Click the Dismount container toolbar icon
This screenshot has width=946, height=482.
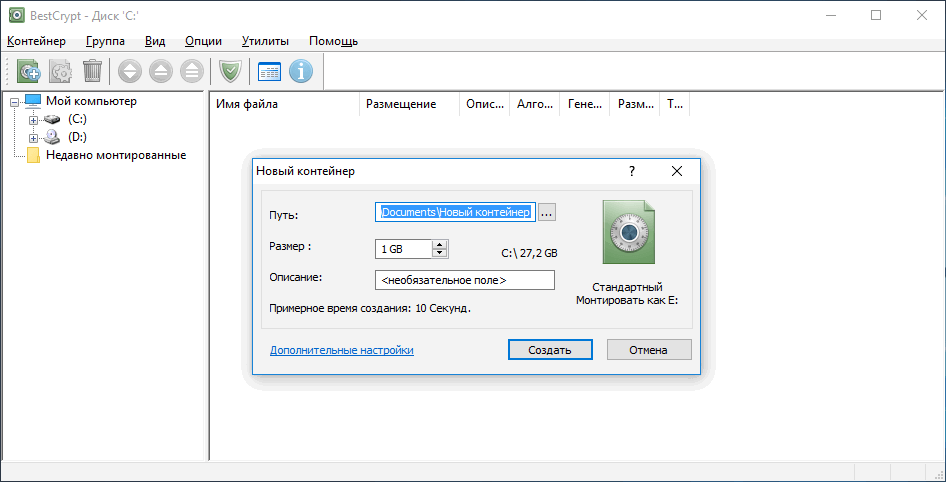(x=161, y=71)
